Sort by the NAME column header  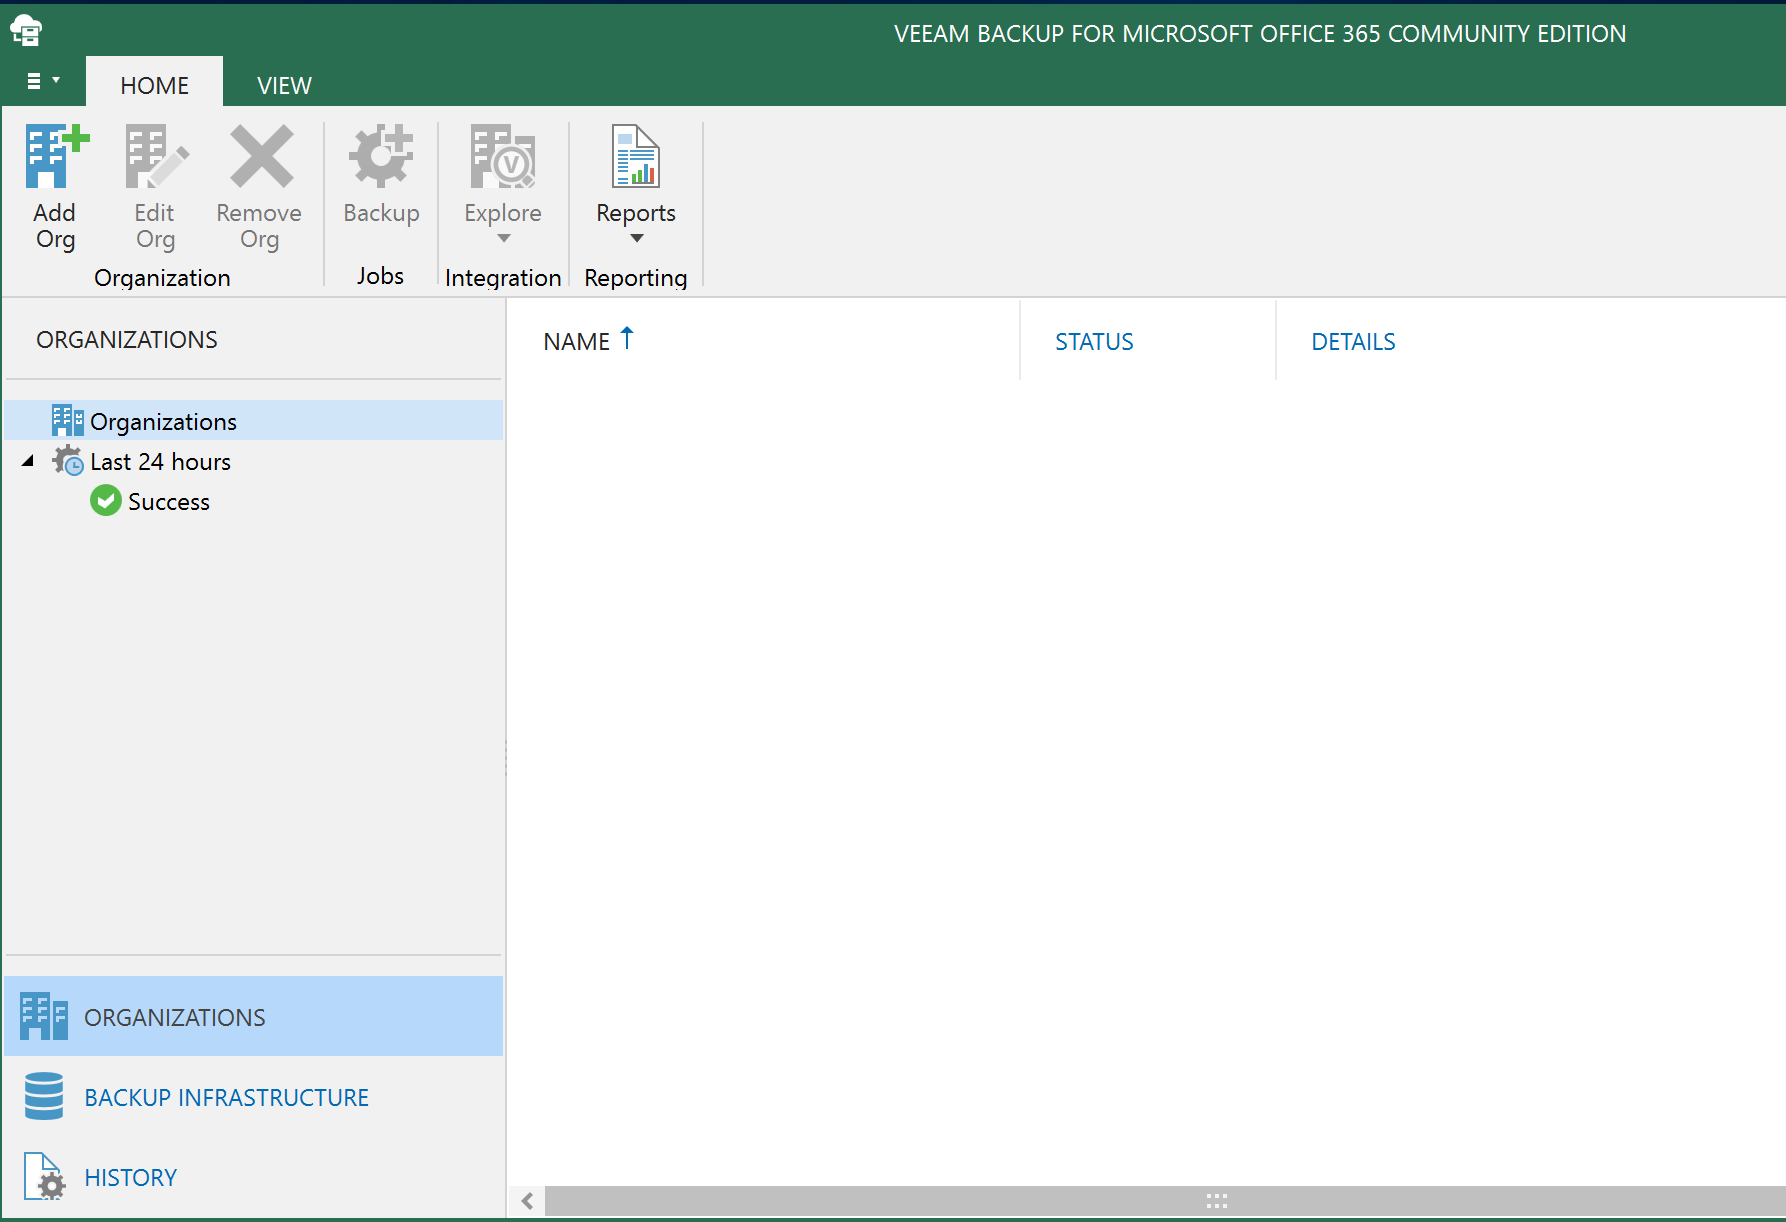point(577,342)
